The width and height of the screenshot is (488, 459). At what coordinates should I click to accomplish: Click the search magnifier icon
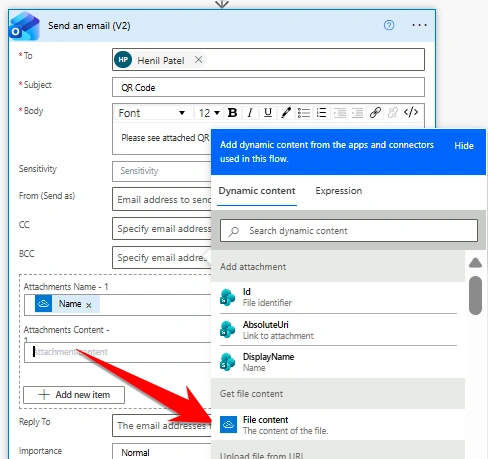tap(234, 231)
